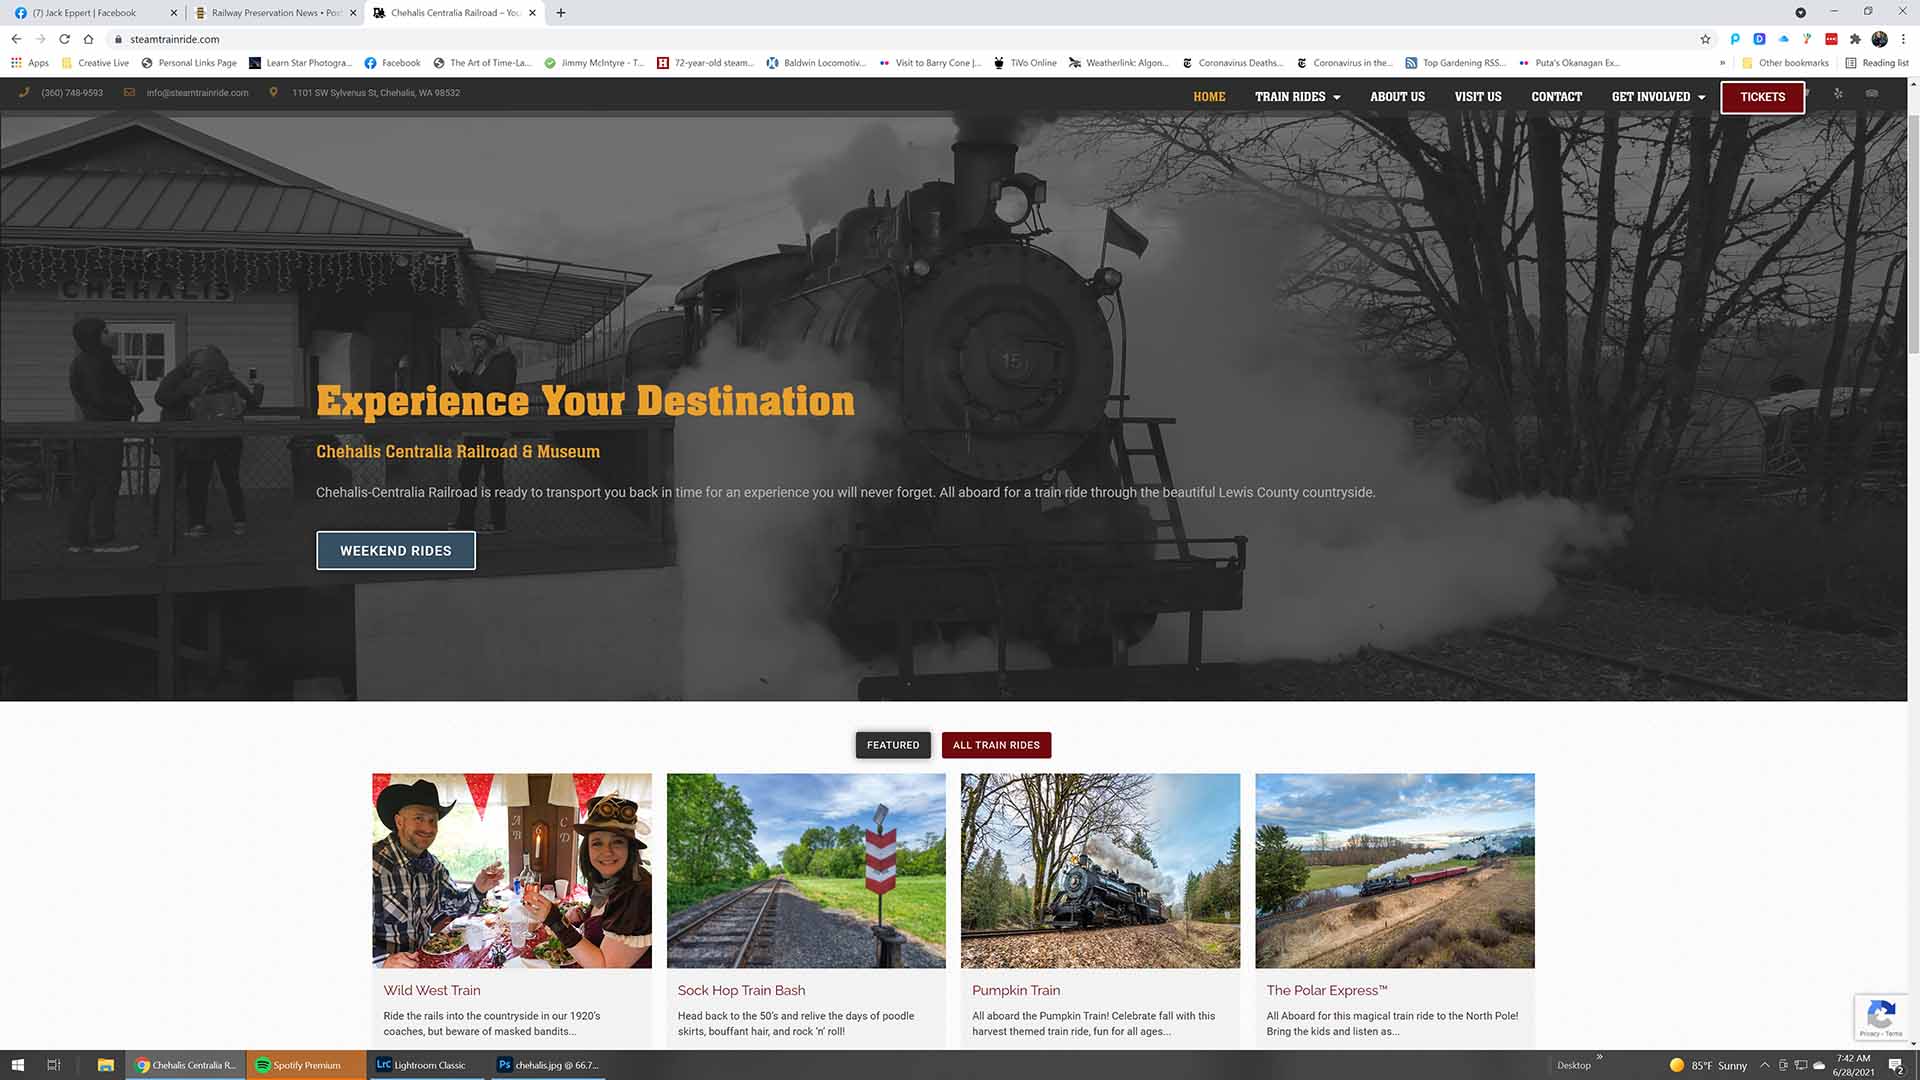The height and width of the screenshot is (1080, 1920).
Task: Open the weather widget showing 85°F Sunny
Action: pyautogui.click(x=1708, y=1065)
